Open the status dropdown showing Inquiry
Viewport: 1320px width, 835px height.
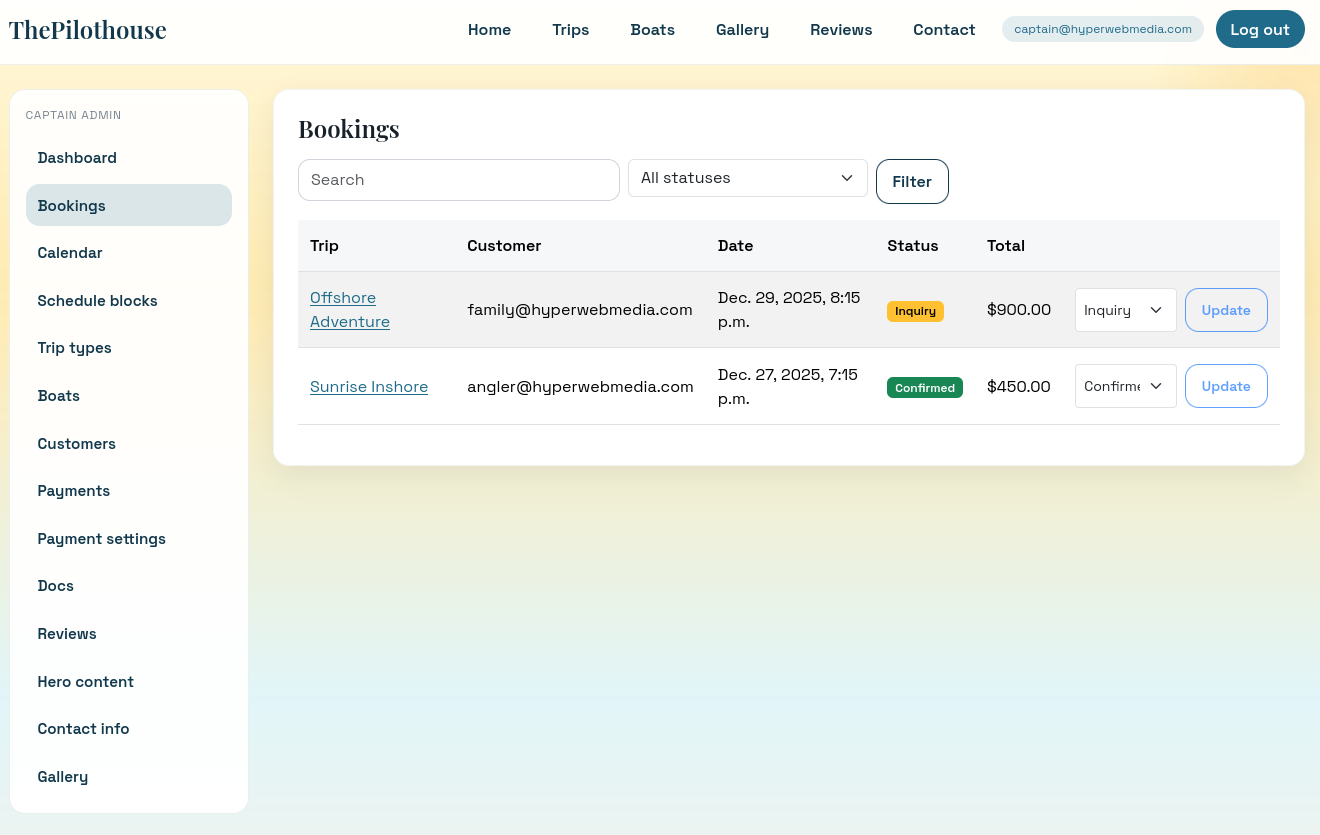pyautogui.click(x=1125, y=310)
